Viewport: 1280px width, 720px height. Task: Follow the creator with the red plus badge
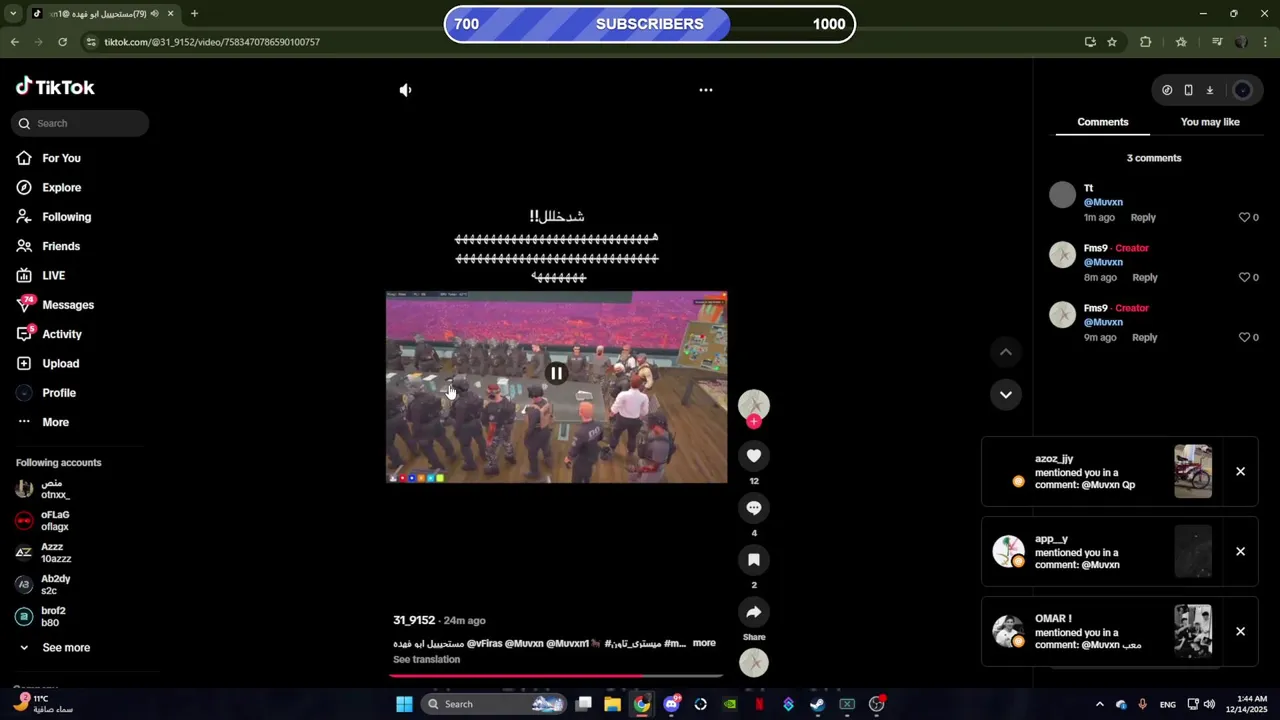754,421
